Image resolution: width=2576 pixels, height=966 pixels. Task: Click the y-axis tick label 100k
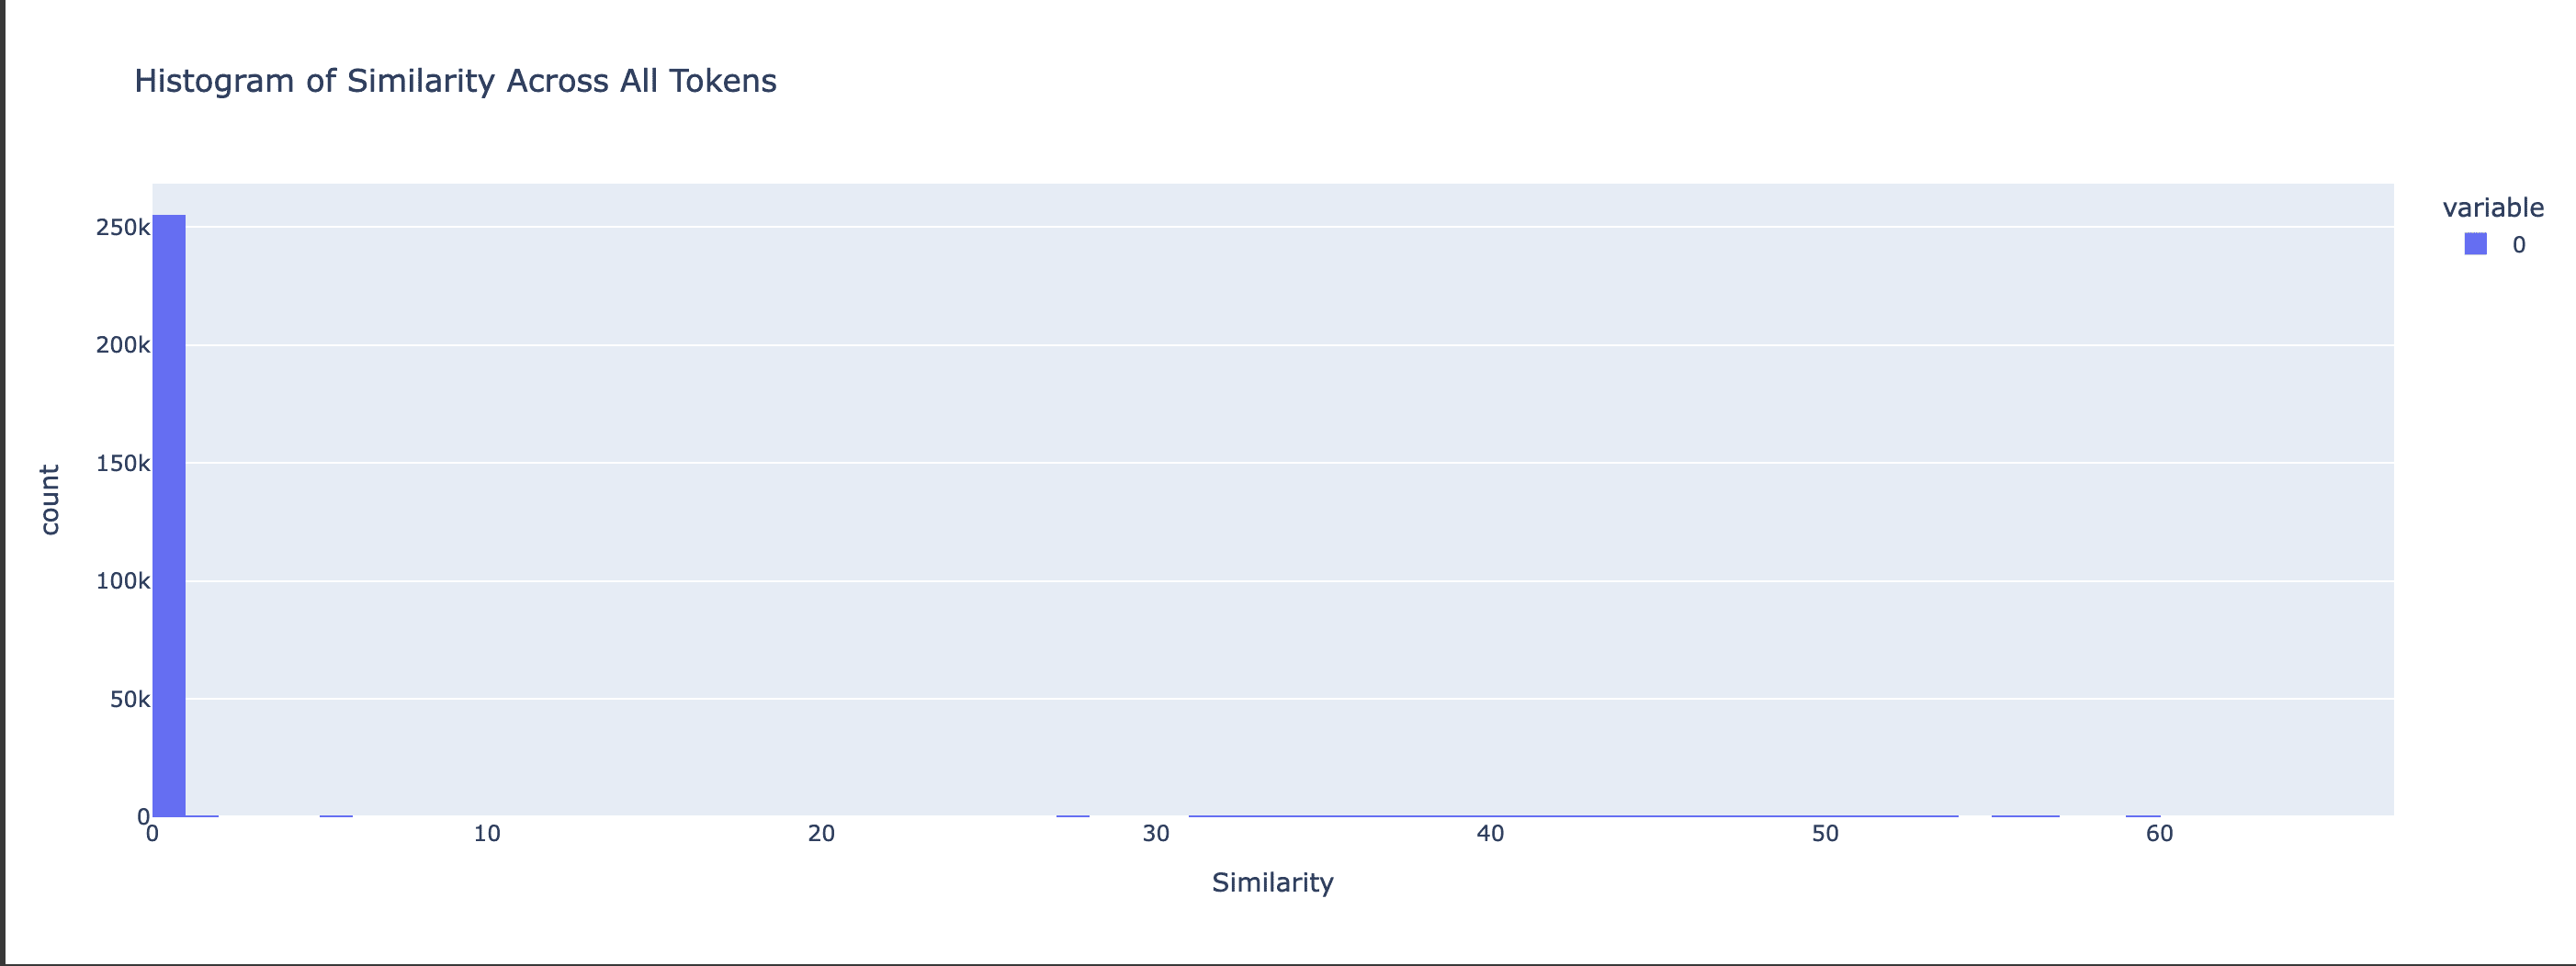(123, 581)
